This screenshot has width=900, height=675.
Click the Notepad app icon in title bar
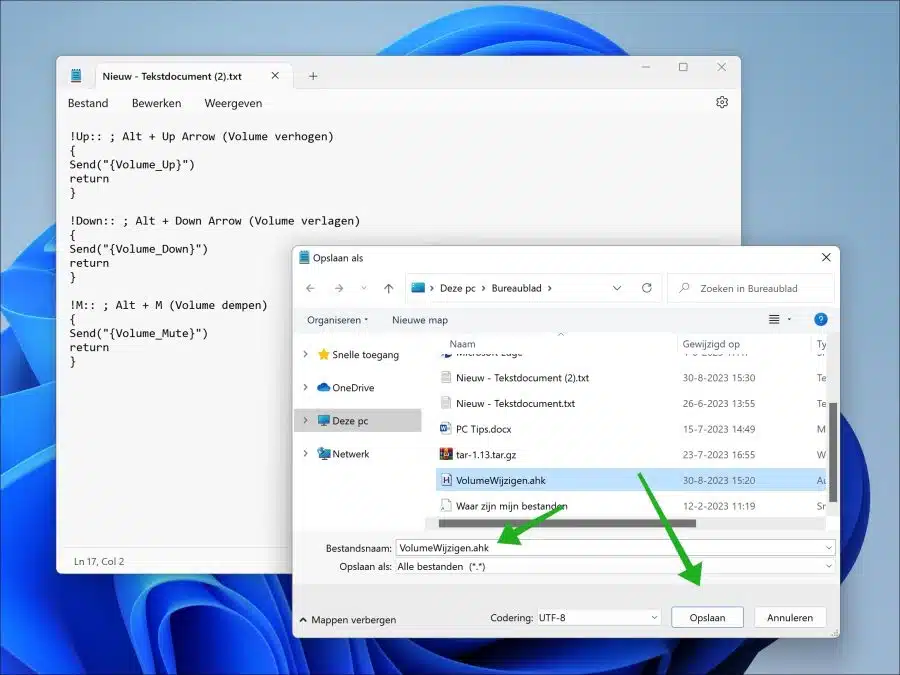[76, 76]
